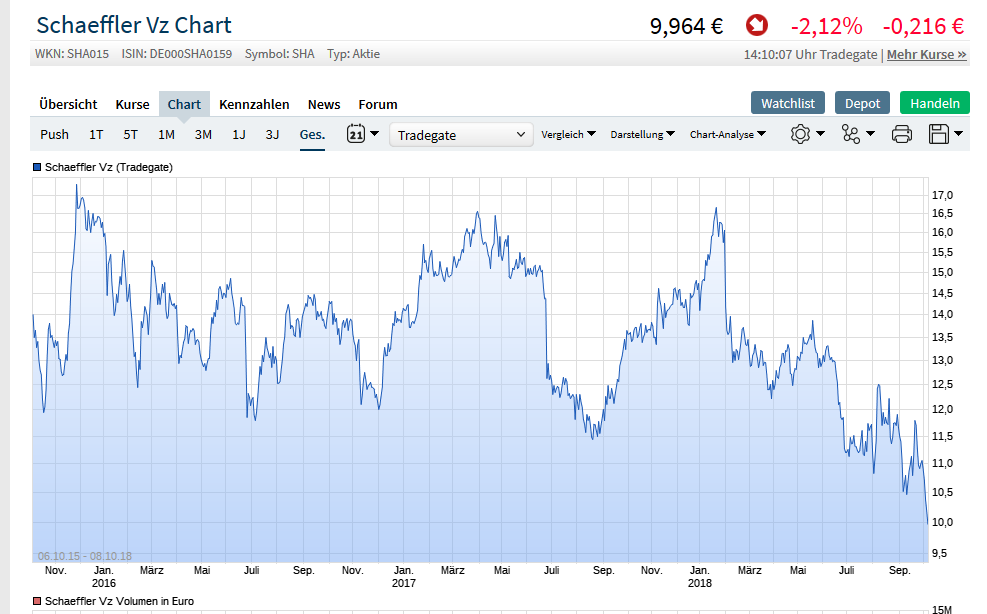This screenshot has height=614, width=987.
Task: Click the Jan. 2018 axis label
Action: pos(699,576)
